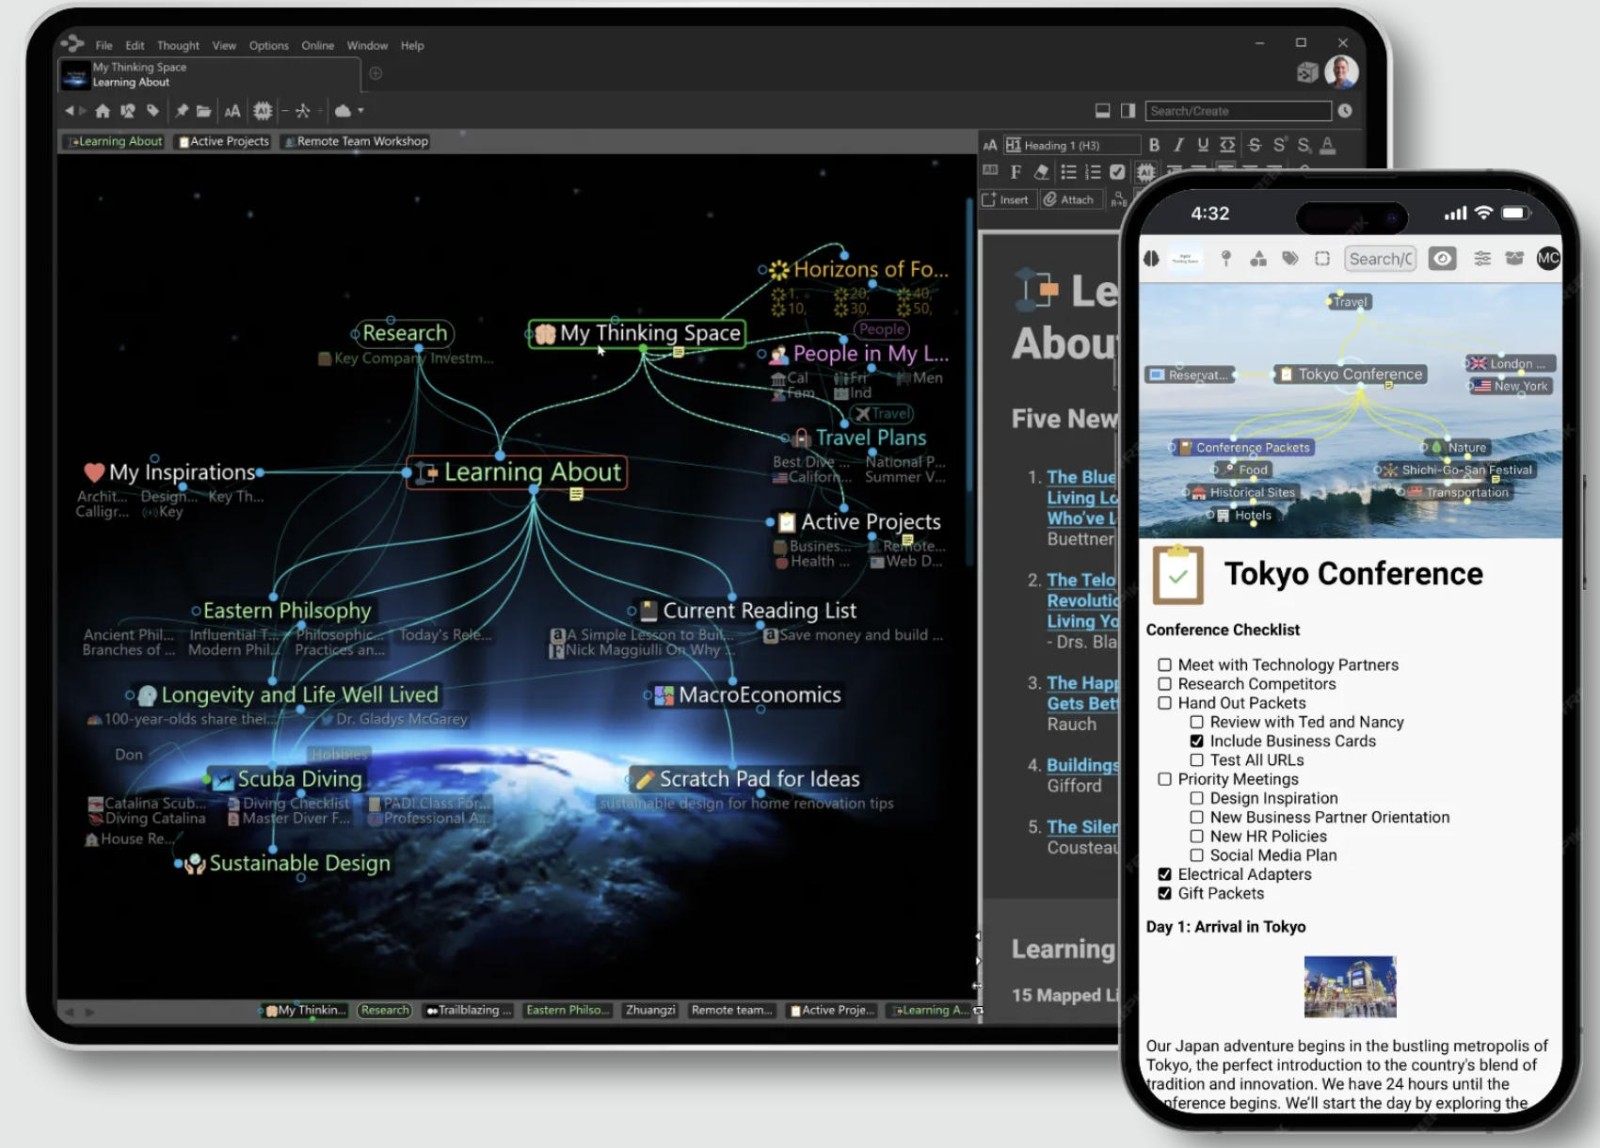Open the File menu
The image size is (1600, 1148).
pyautogui.click(x=104, y=46)
